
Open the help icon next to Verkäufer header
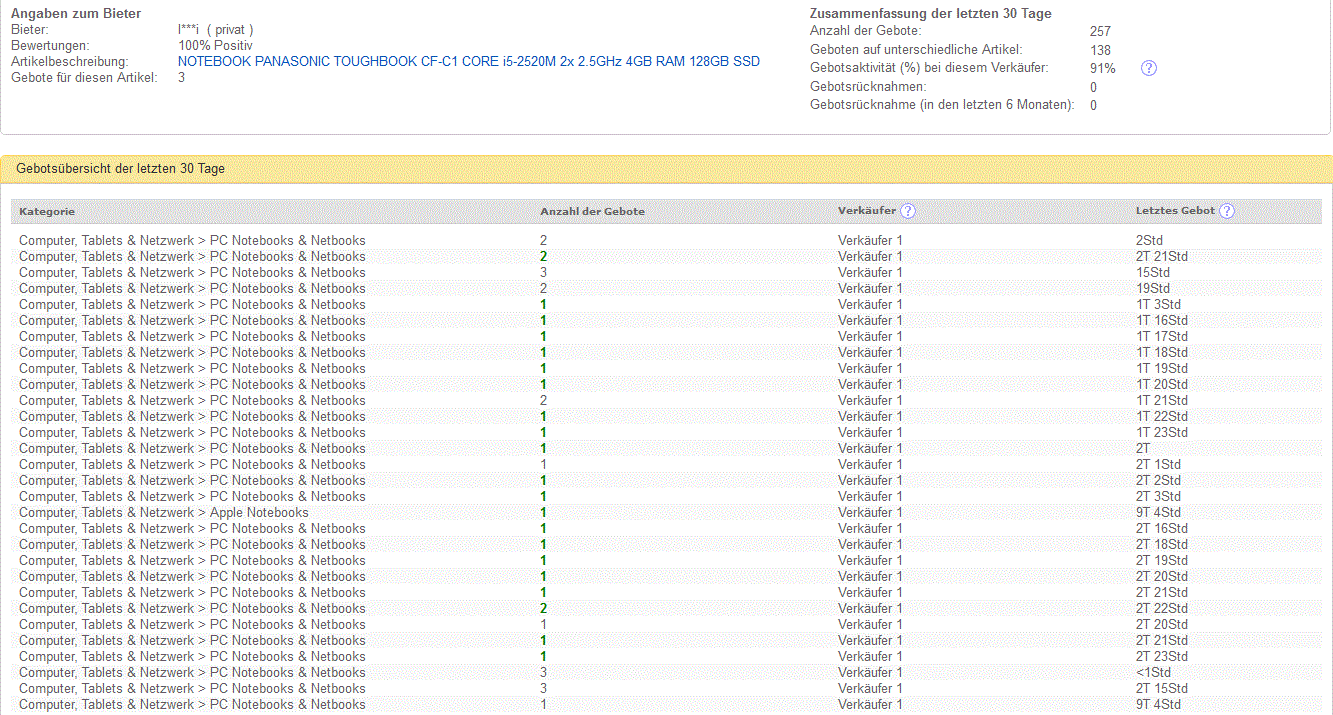(907, 211)
